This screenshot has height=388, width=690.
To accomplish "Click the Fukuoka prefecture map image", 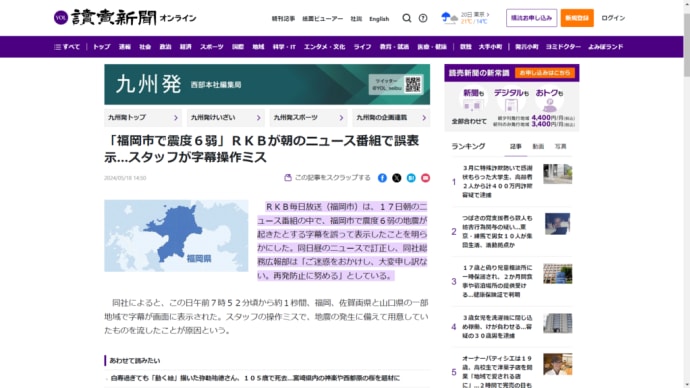I will coord(176,236).
